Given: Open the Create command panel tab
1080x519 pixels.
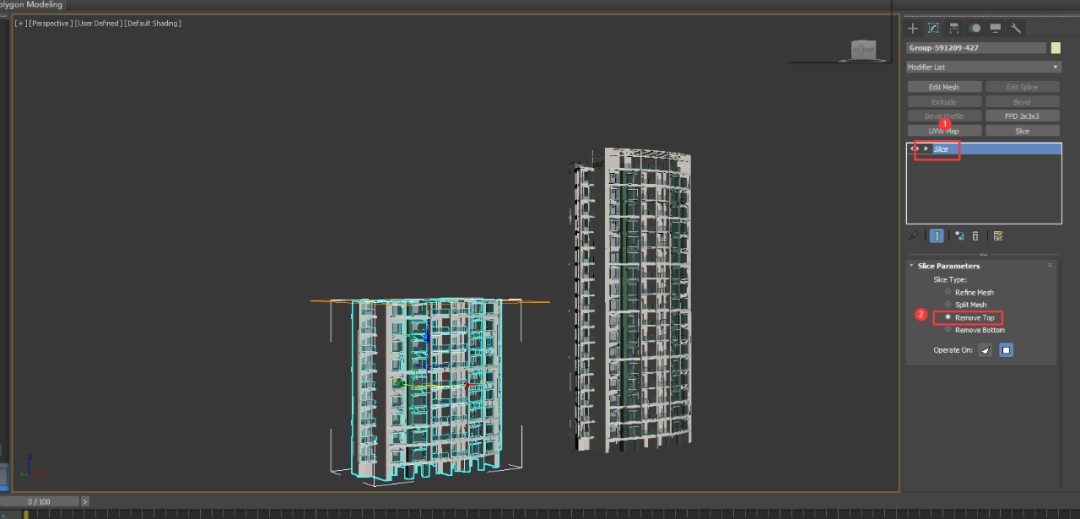Looking at the screenshot, I should 913,28.
